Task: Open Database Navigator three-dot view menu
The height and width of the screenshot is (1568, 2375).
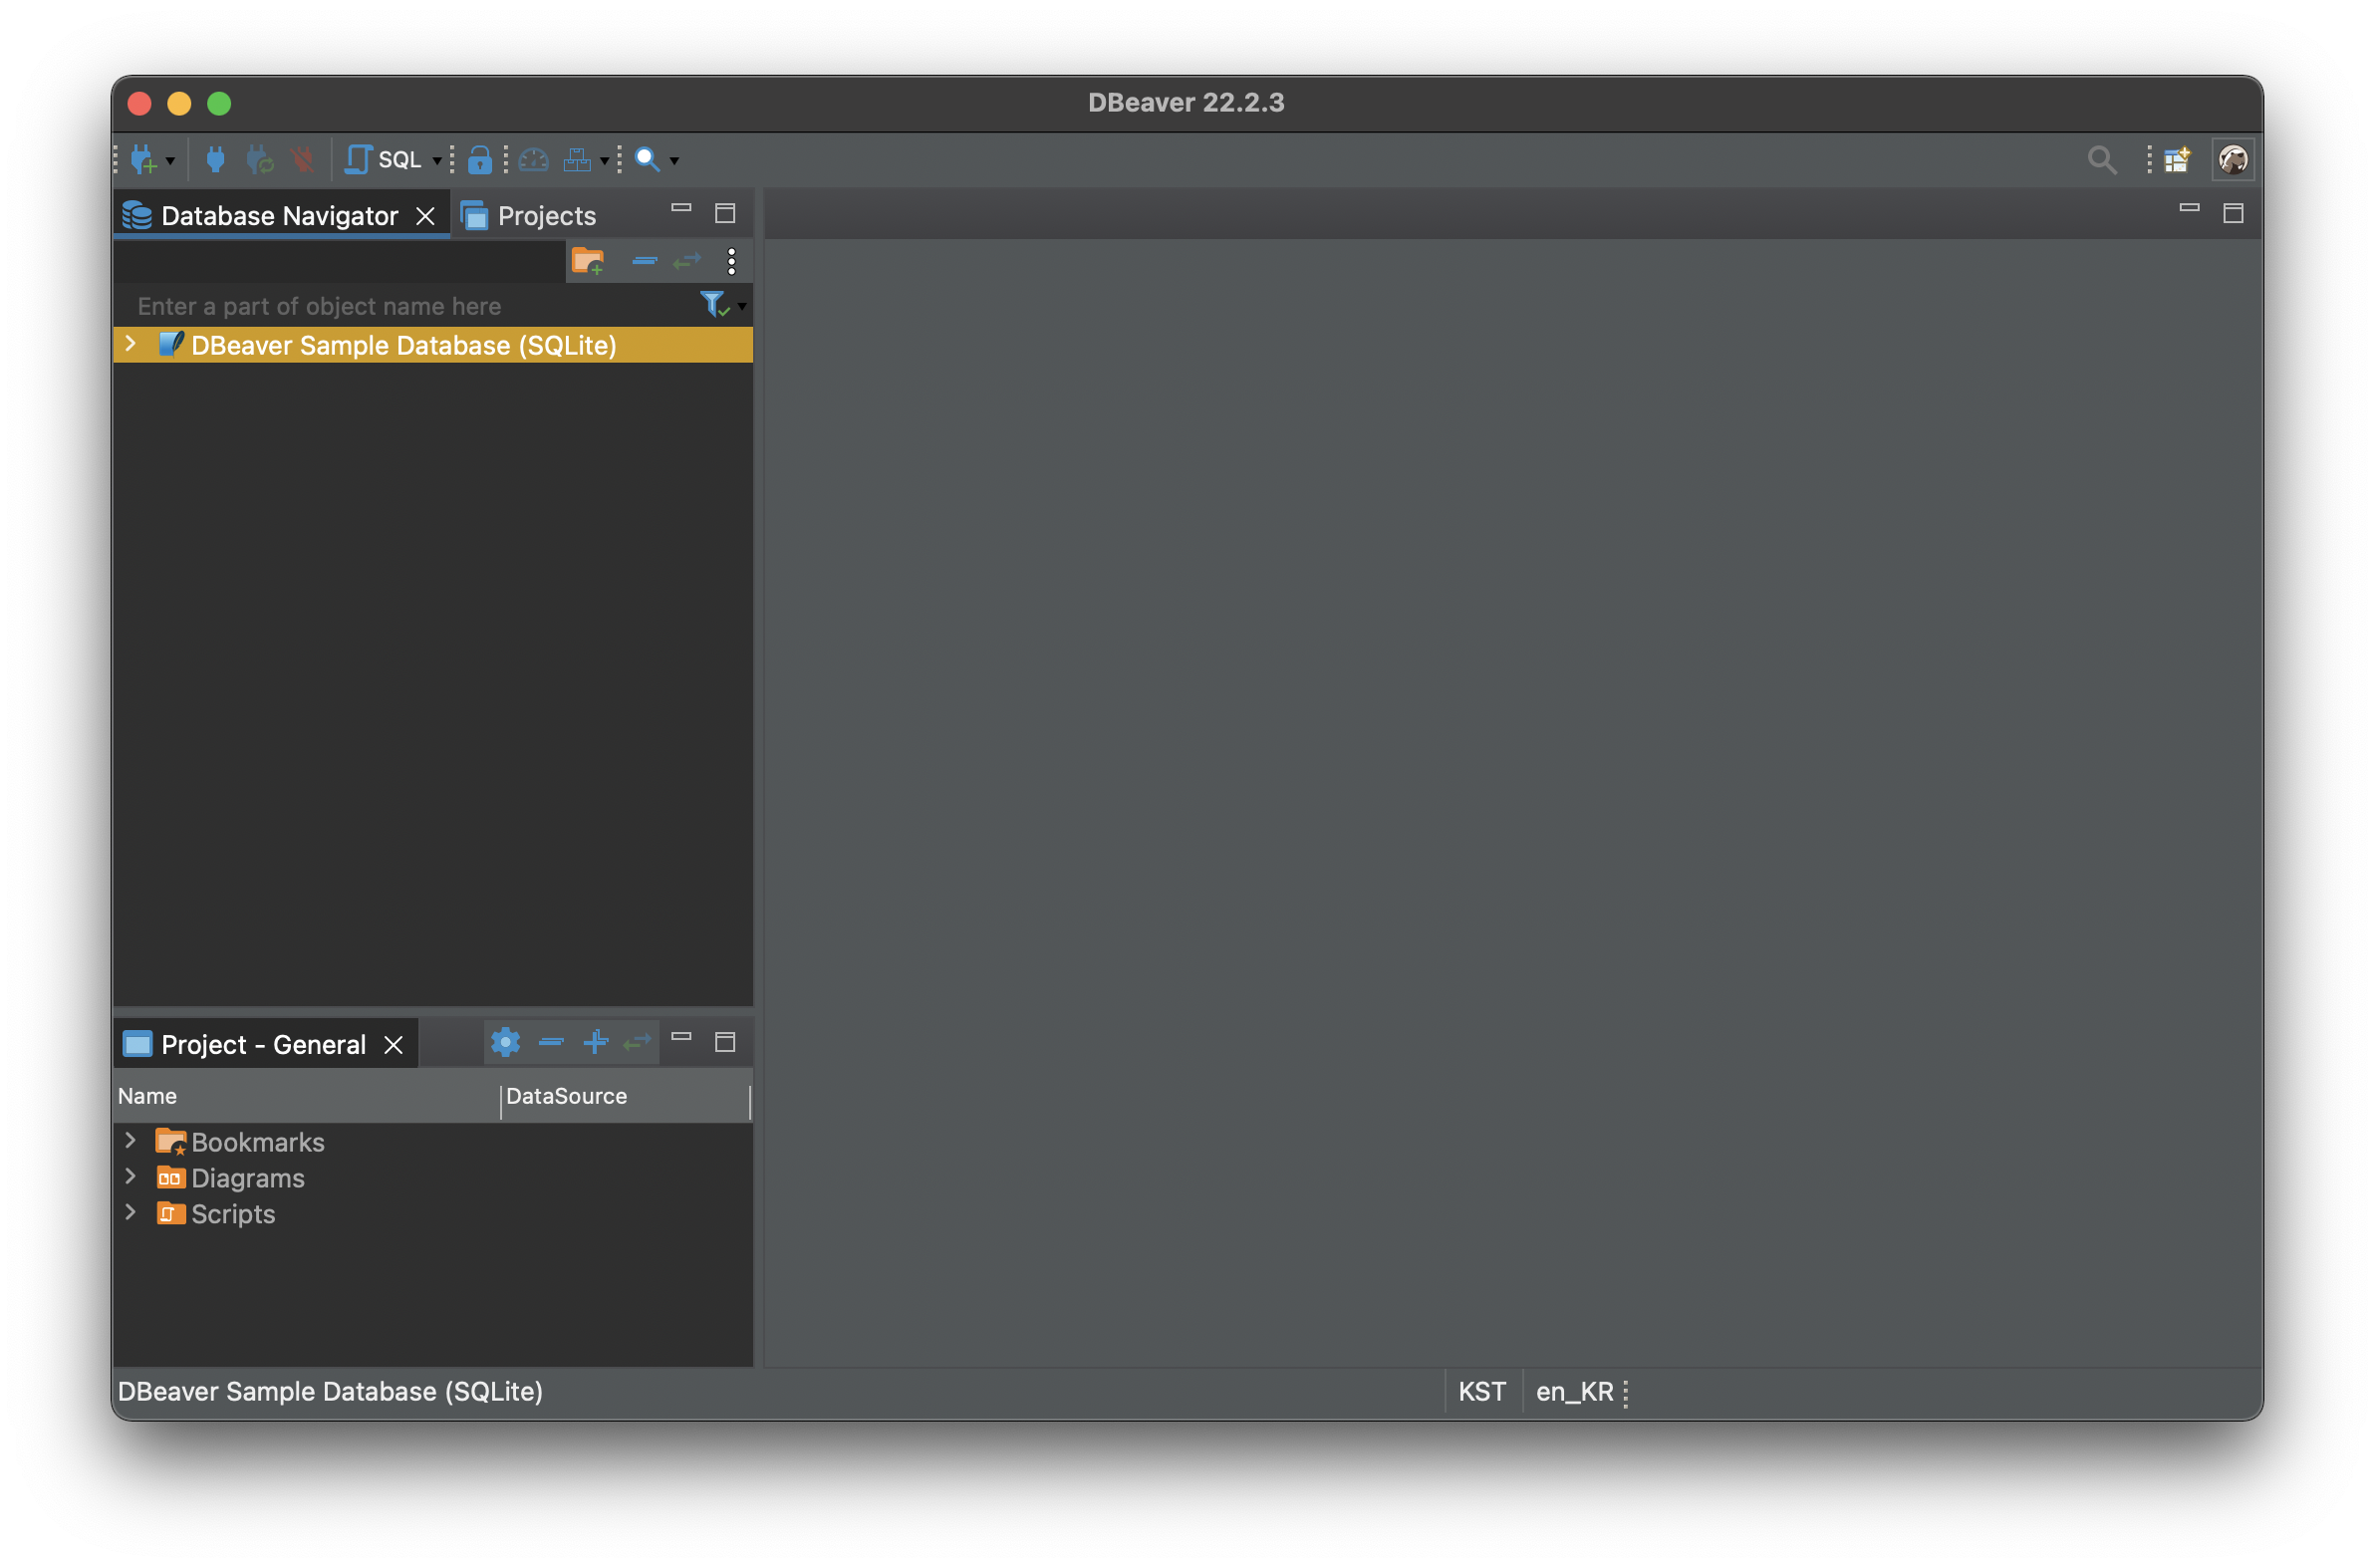Action: coord(732,262)
